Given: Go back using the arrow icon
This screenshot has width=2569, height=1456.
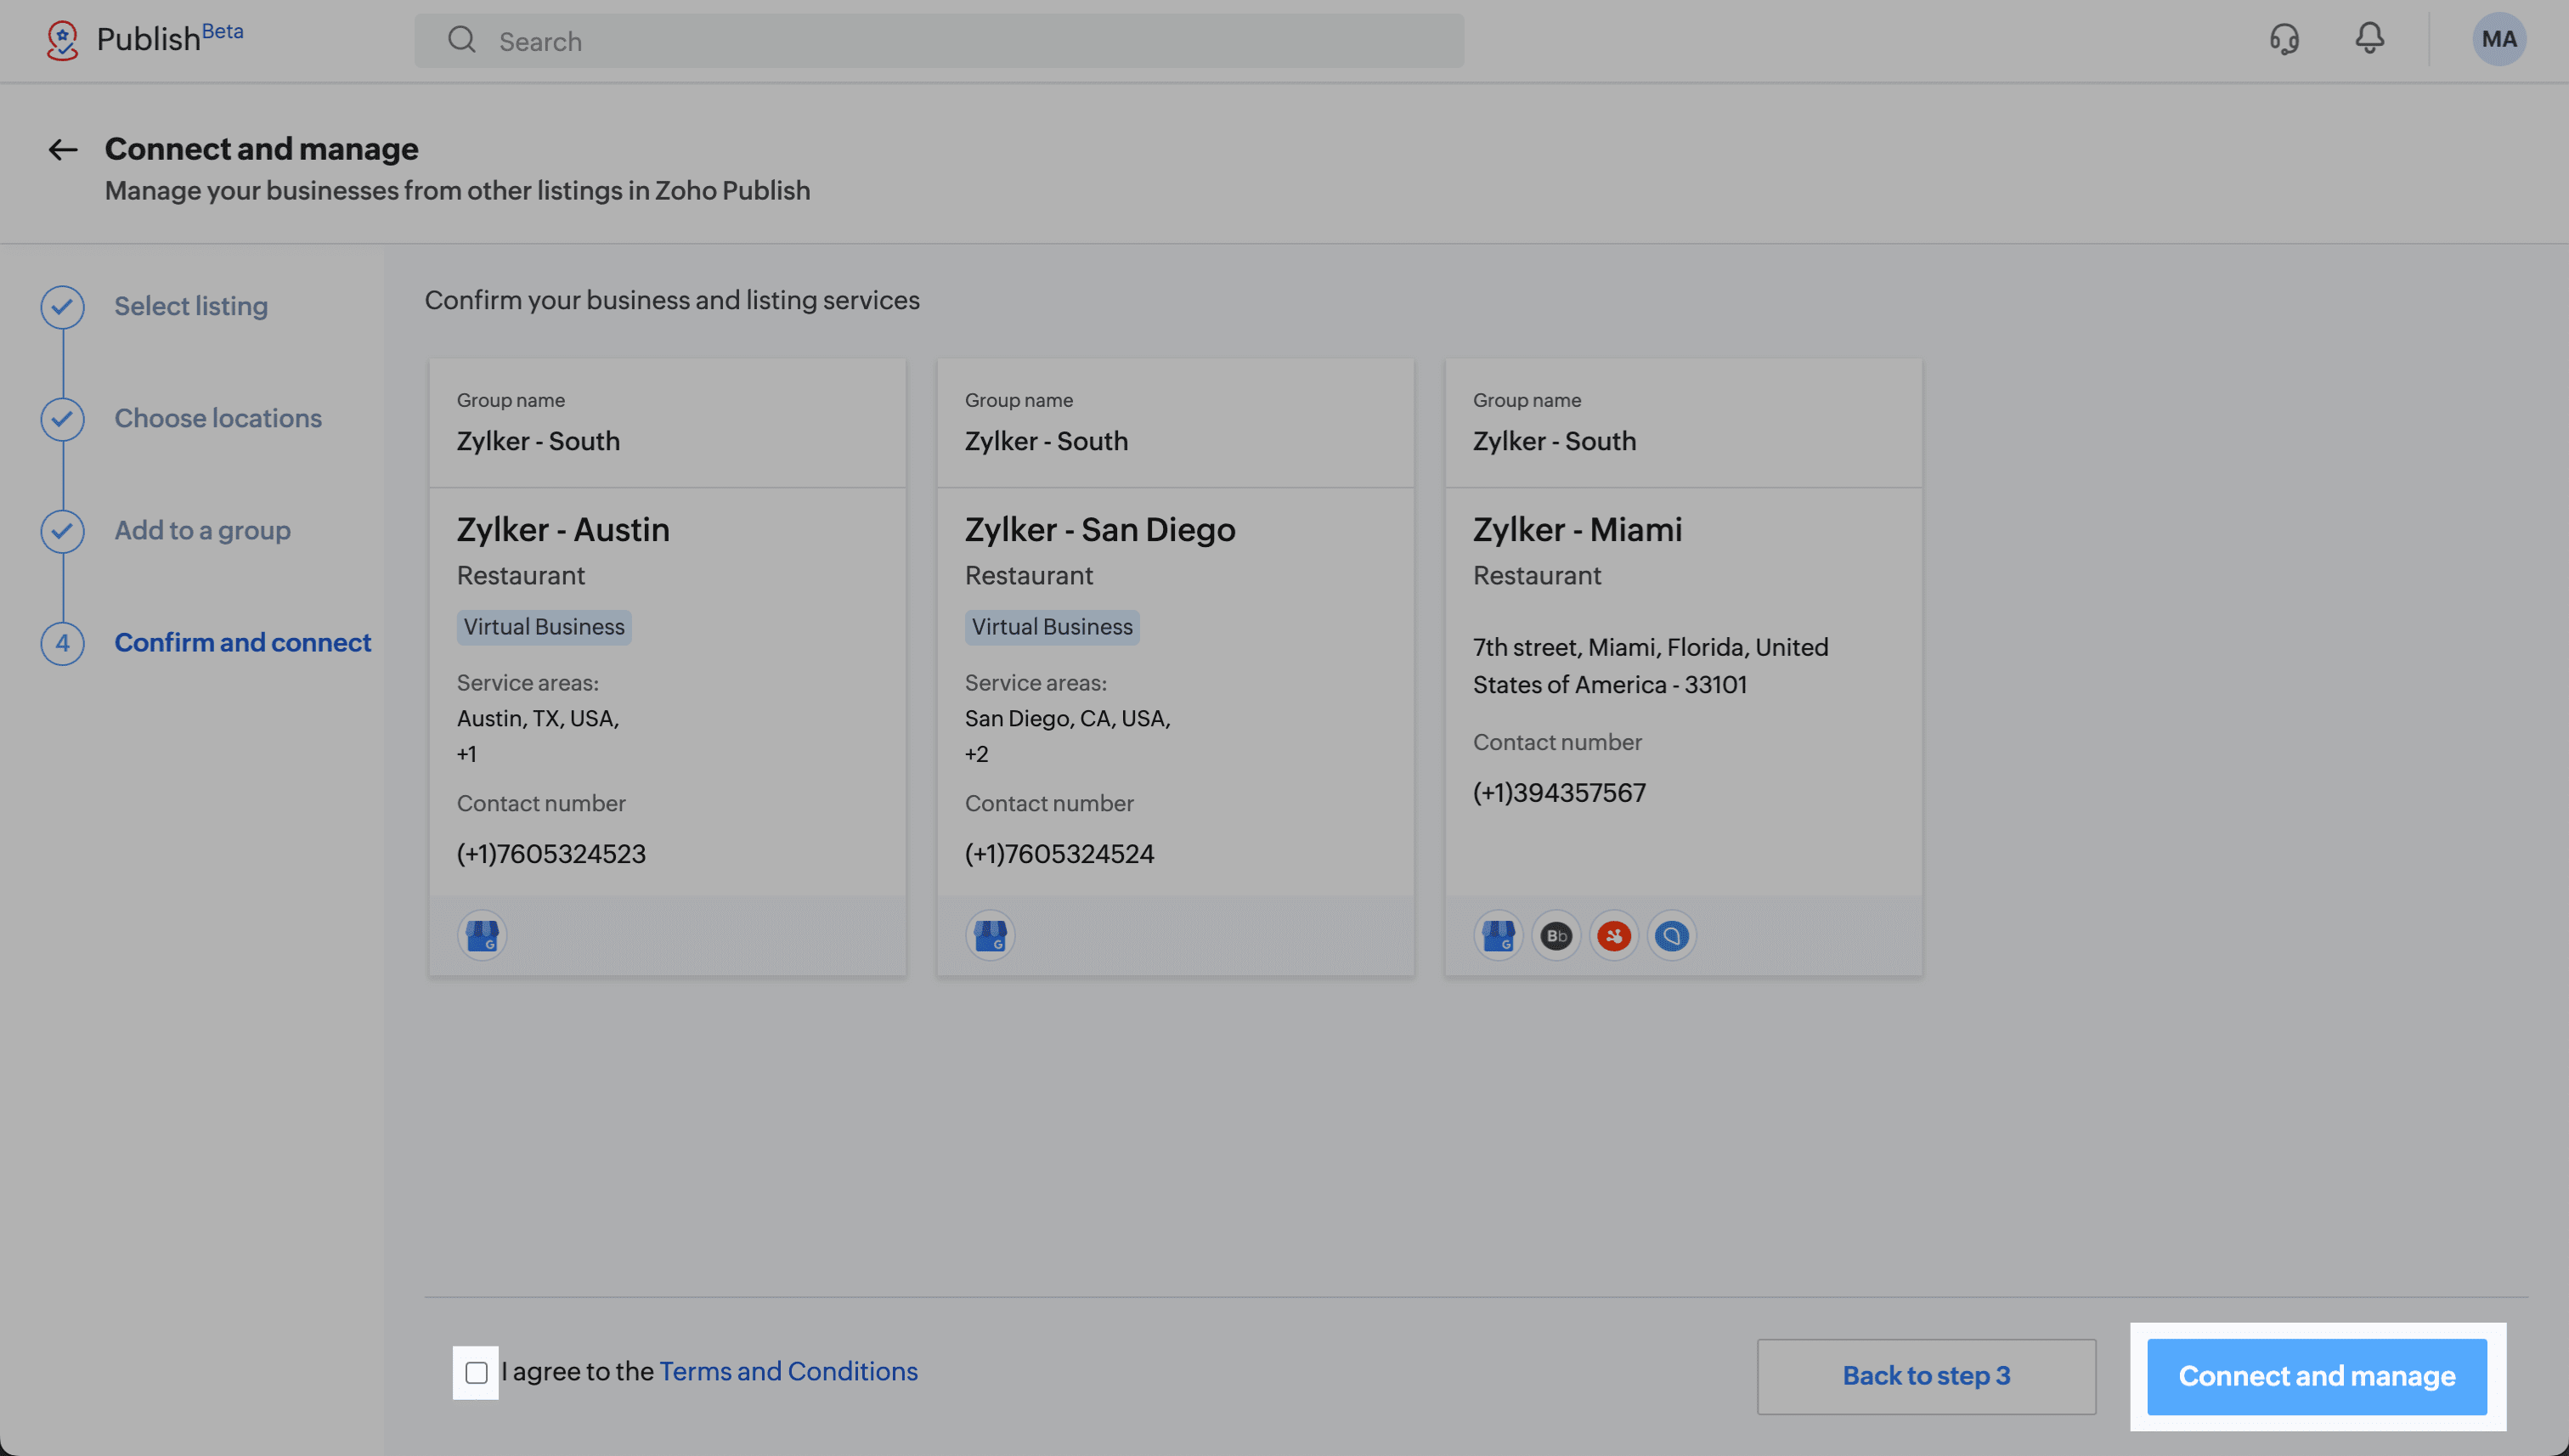Looking at the screenshot, I should coord(63,150).
